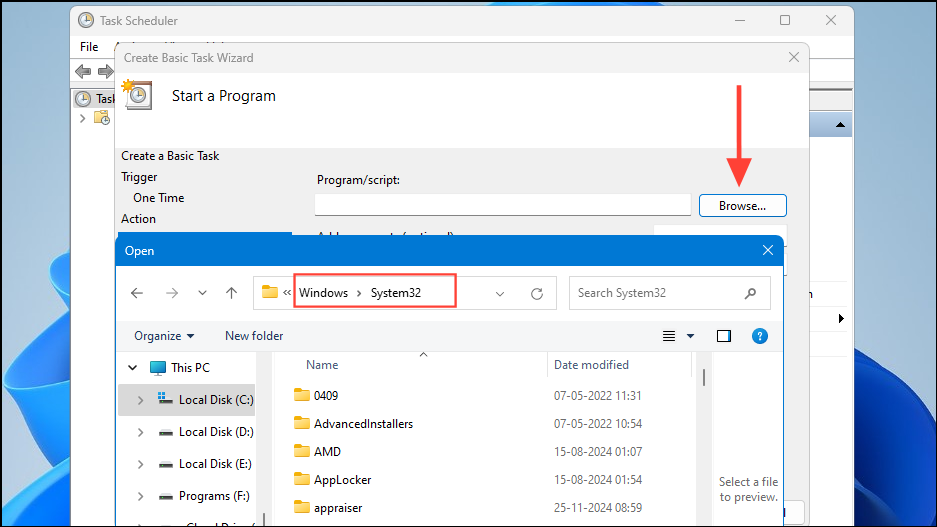Create a New folder
This screenshot has width=937, height=527.
tap(254, 336)
